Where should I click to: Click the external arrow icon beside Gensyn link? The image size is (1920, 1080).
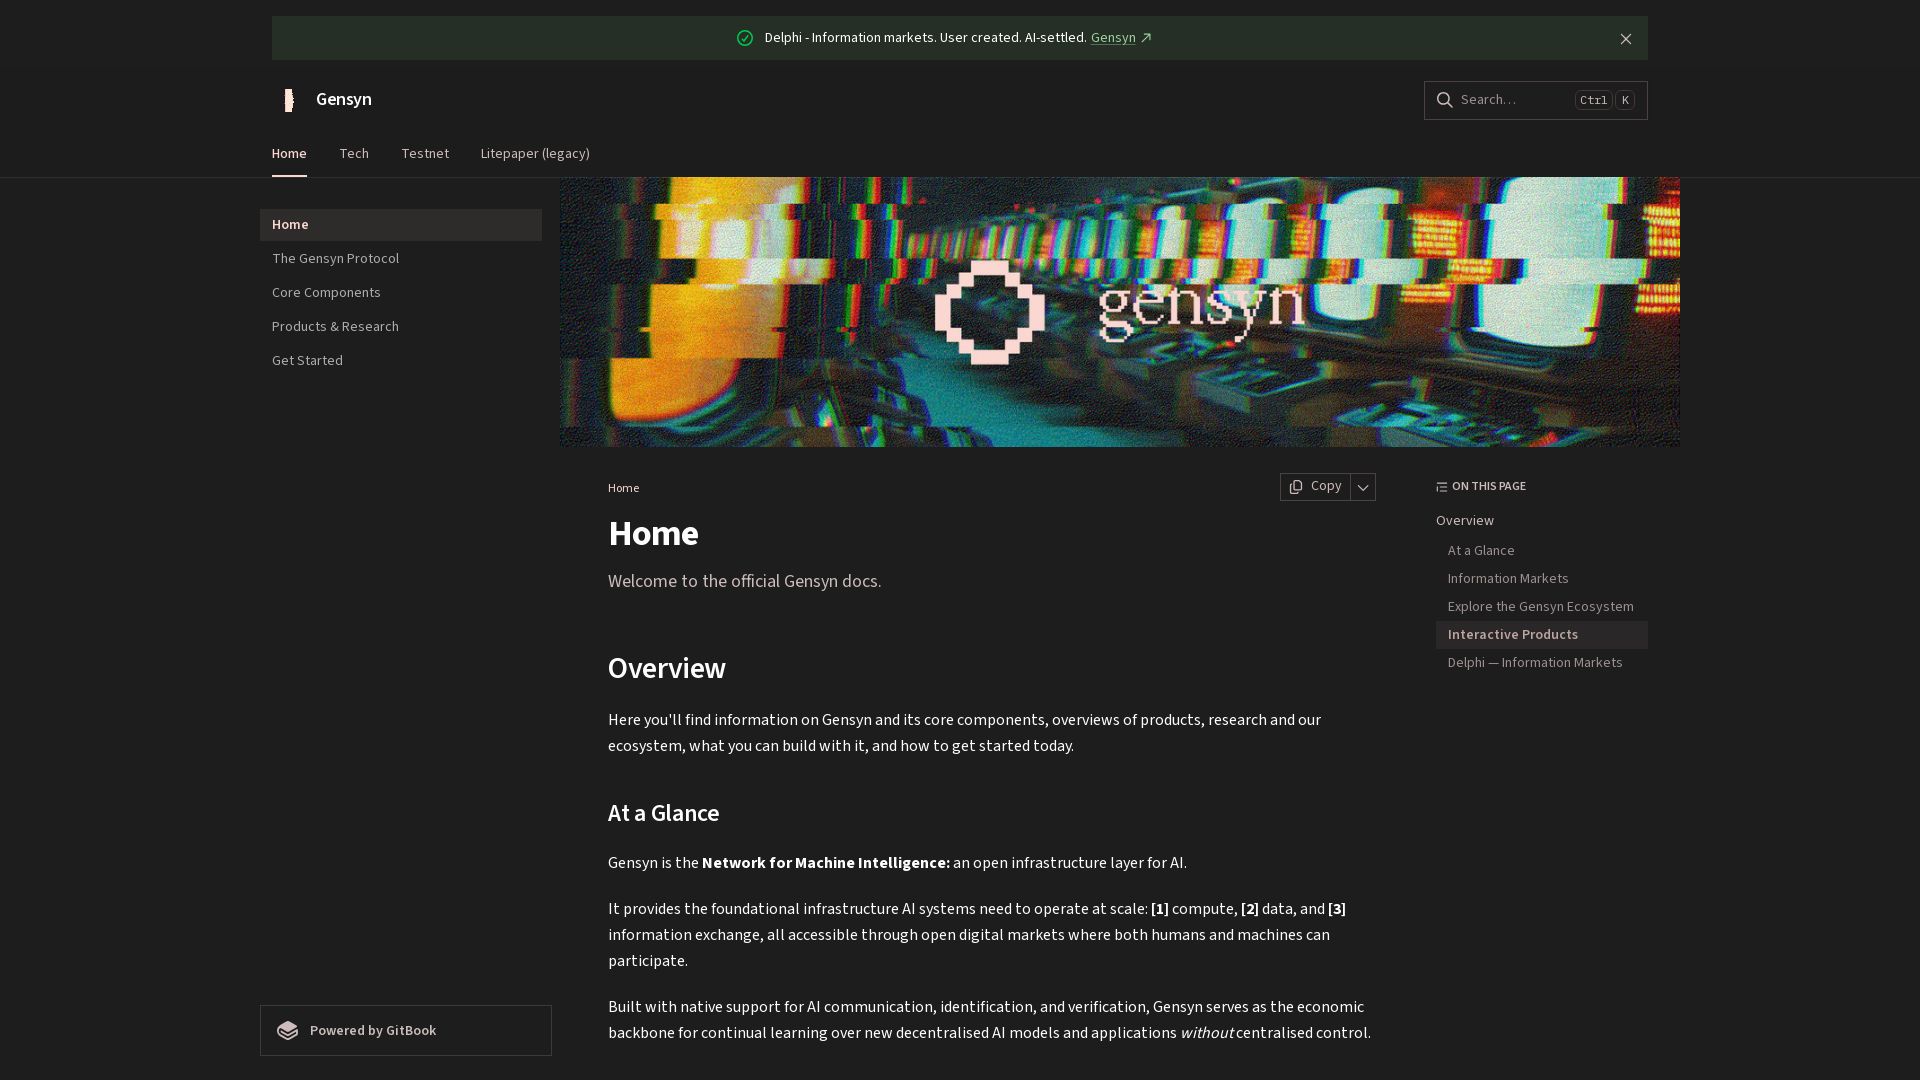pos(1147,38)
